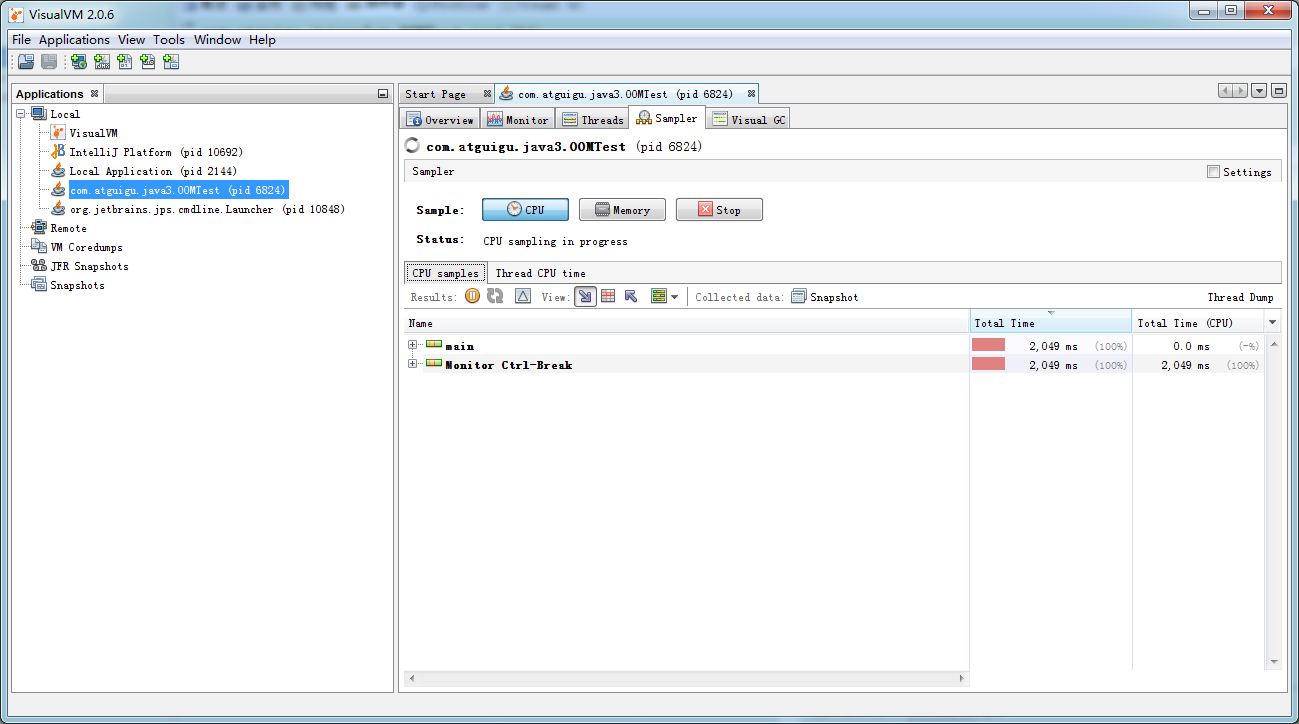Show opened documents list dropdown

1259,91
